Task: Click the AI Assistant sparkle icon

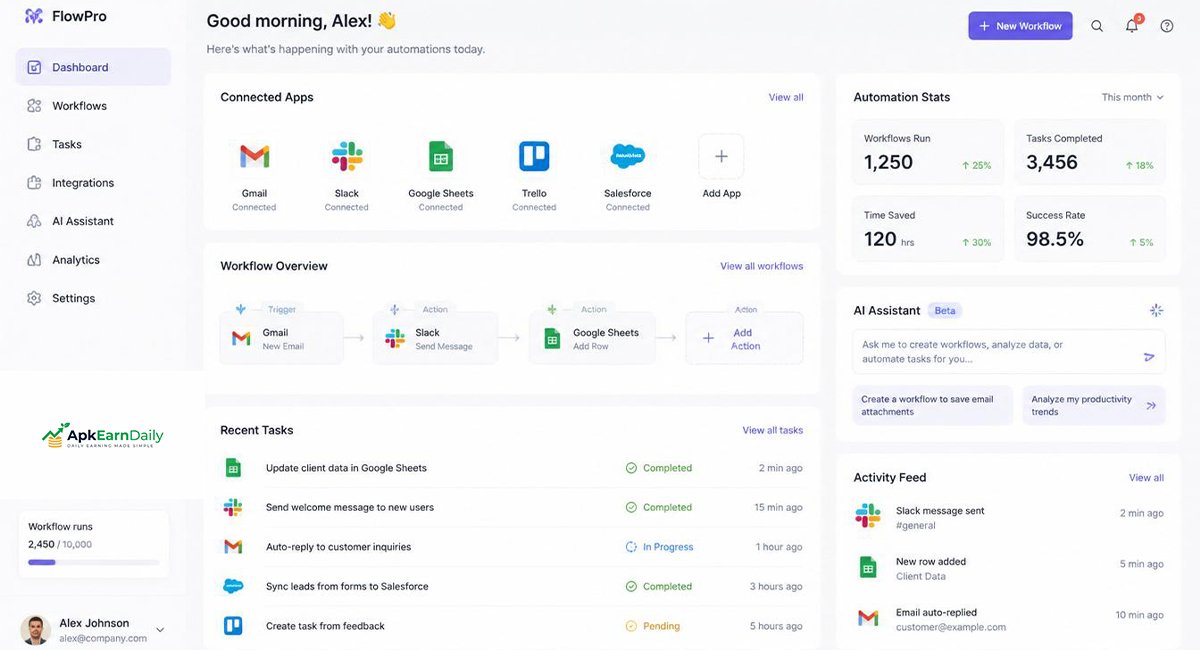Action: (x=1156, y=310)
